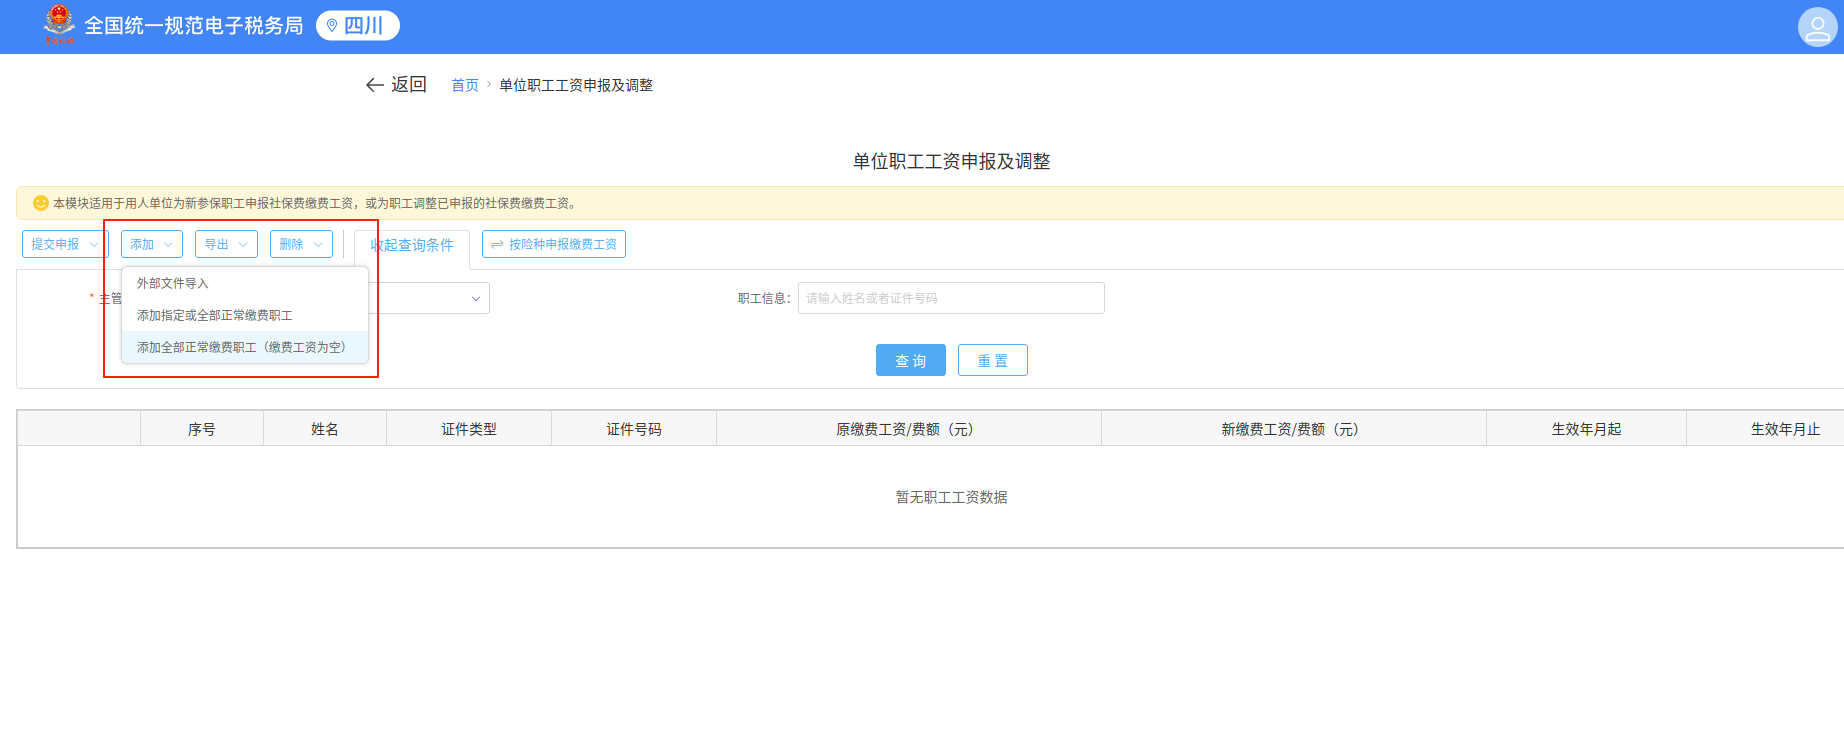
Task: Click the tax bureau emblem logo
Action: [59, 24]
